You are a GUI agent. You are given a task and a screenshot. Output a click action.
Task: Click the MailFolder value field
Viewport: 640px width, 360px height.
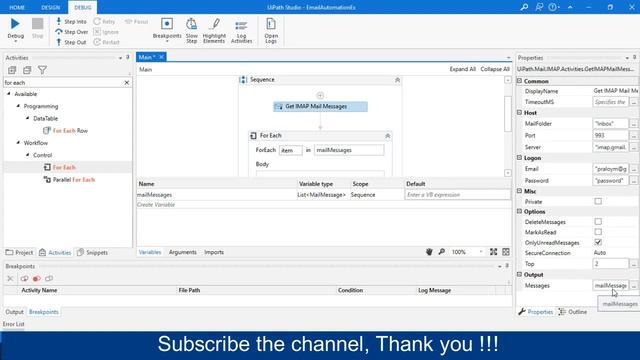(x=610, y=123)
